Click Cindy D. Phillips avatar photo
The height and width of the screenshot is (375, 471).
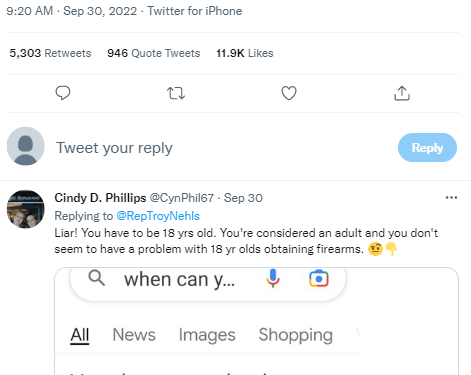point(26,209)
